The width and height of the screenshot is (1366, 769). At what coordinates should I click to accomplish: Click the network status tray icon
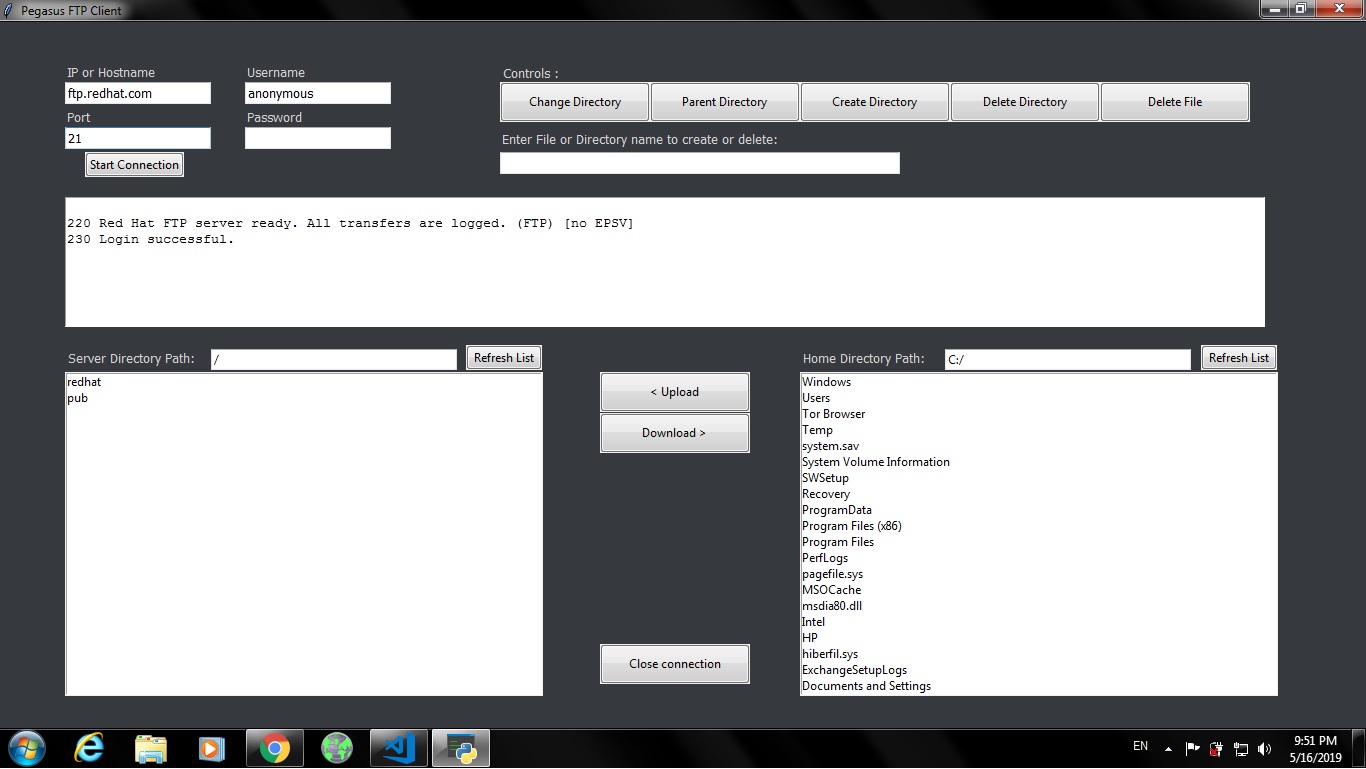(1241, 747)
